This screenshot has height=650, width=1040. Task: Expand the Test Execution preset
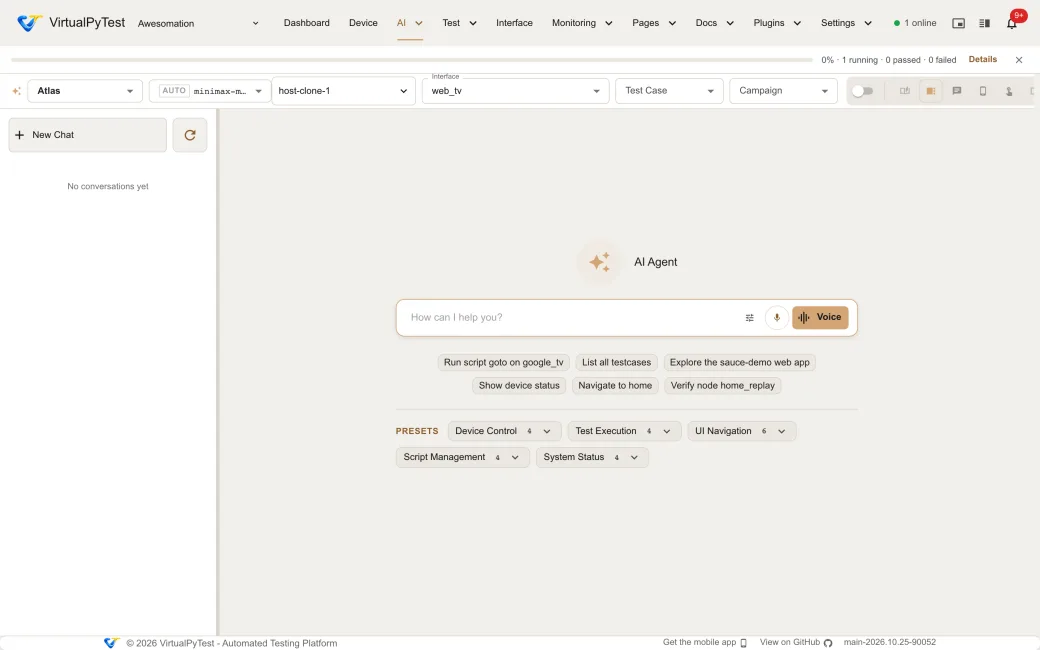click(x=623, y=431)
